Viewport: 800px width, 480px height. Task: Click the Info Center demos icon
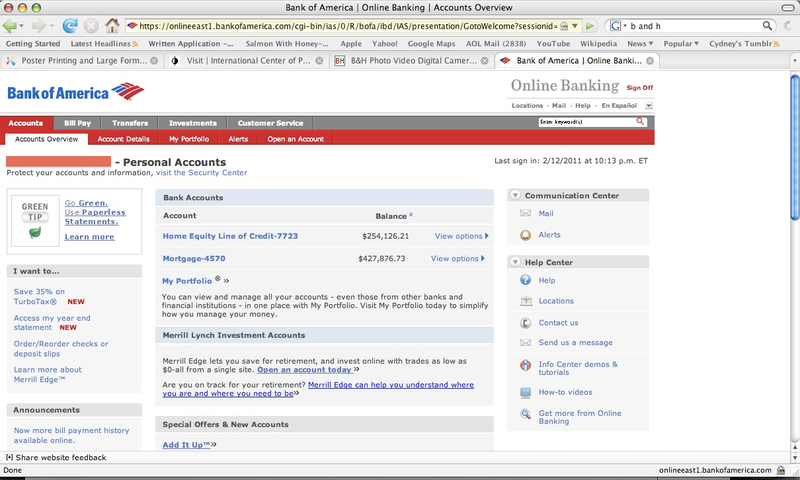526,365
